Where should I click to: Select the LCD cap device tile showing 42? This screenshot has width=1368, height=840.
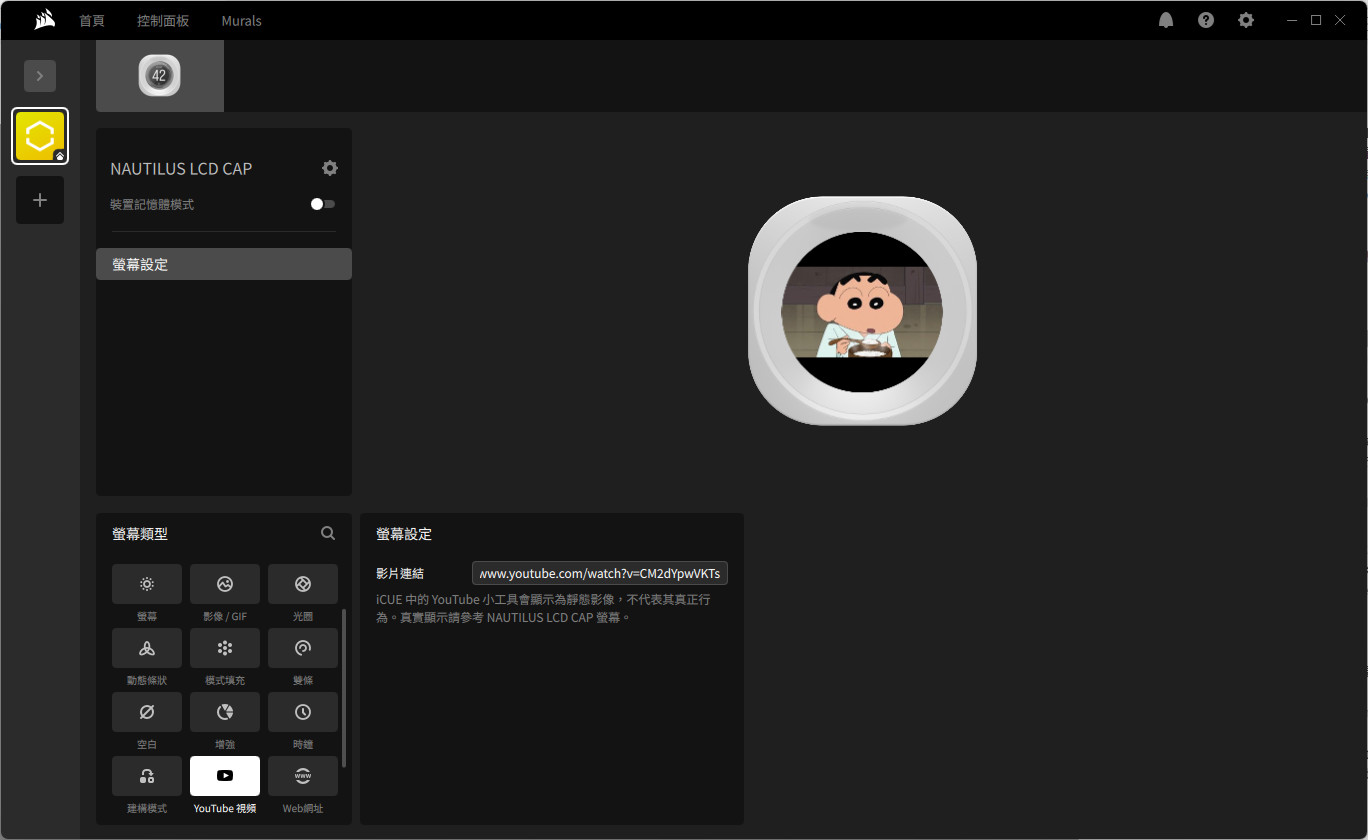[160, 76]
